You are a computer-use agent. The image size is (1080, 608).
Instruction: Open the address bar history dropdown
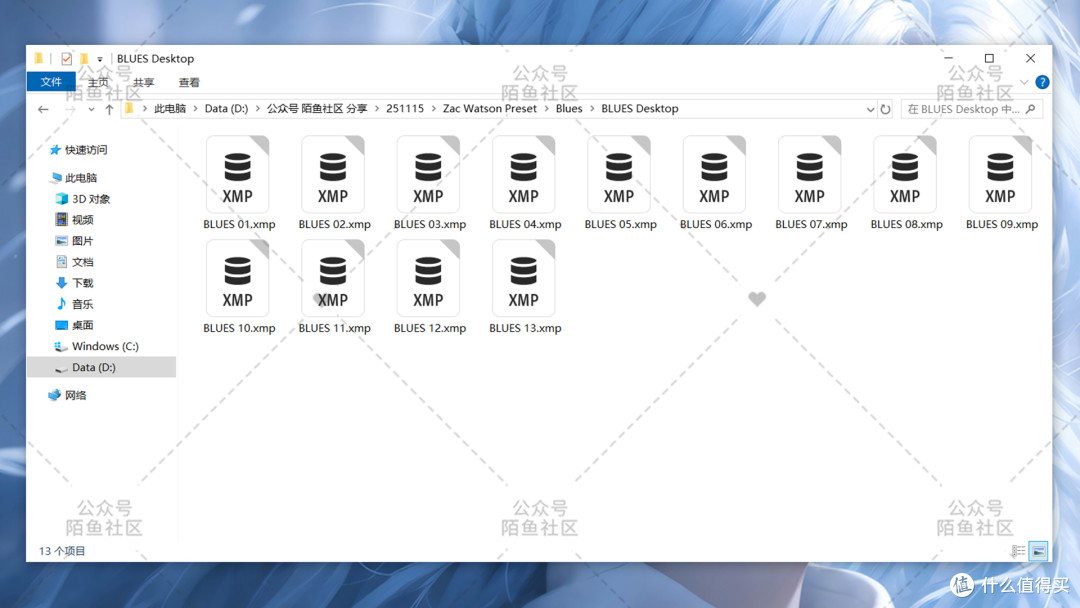[870, 109]
